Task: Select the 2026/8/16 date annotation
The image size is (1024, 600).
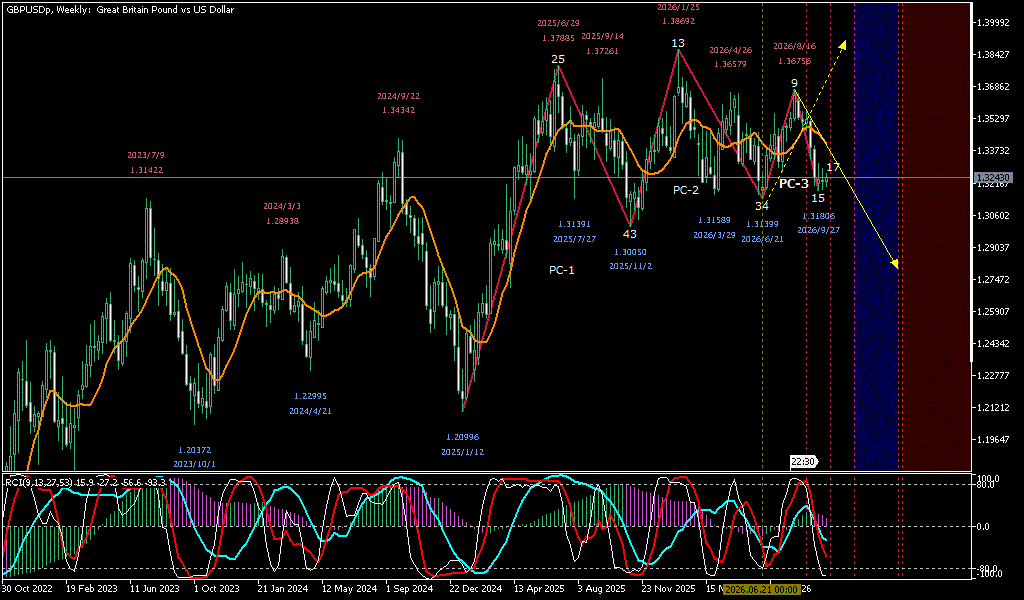Action: point(795,46)
